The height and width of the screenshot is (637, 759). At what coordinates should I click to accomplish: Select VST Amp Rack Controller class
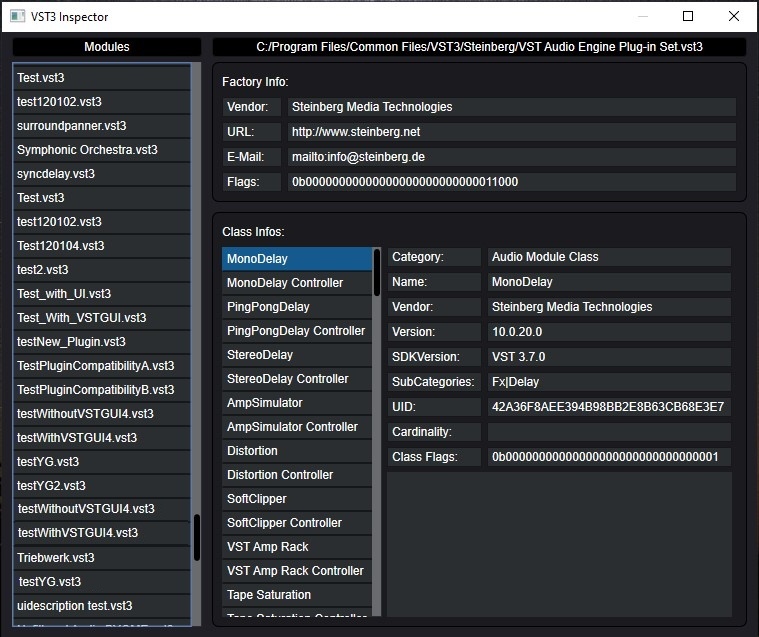click(297, 571)
